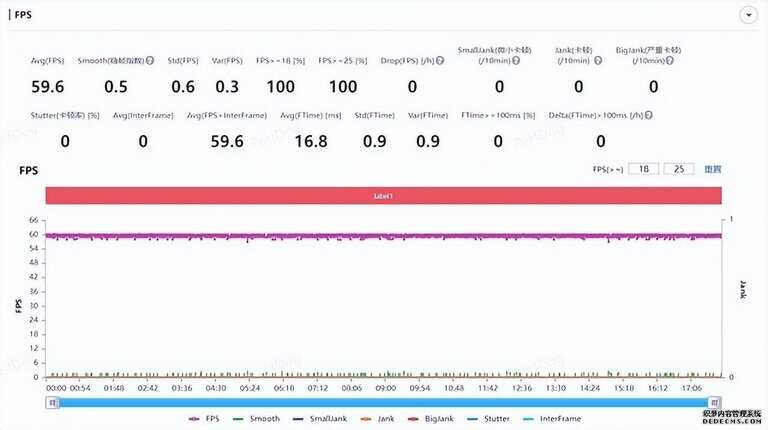Click the Std(FTime) value 0.9

[374, 142]
